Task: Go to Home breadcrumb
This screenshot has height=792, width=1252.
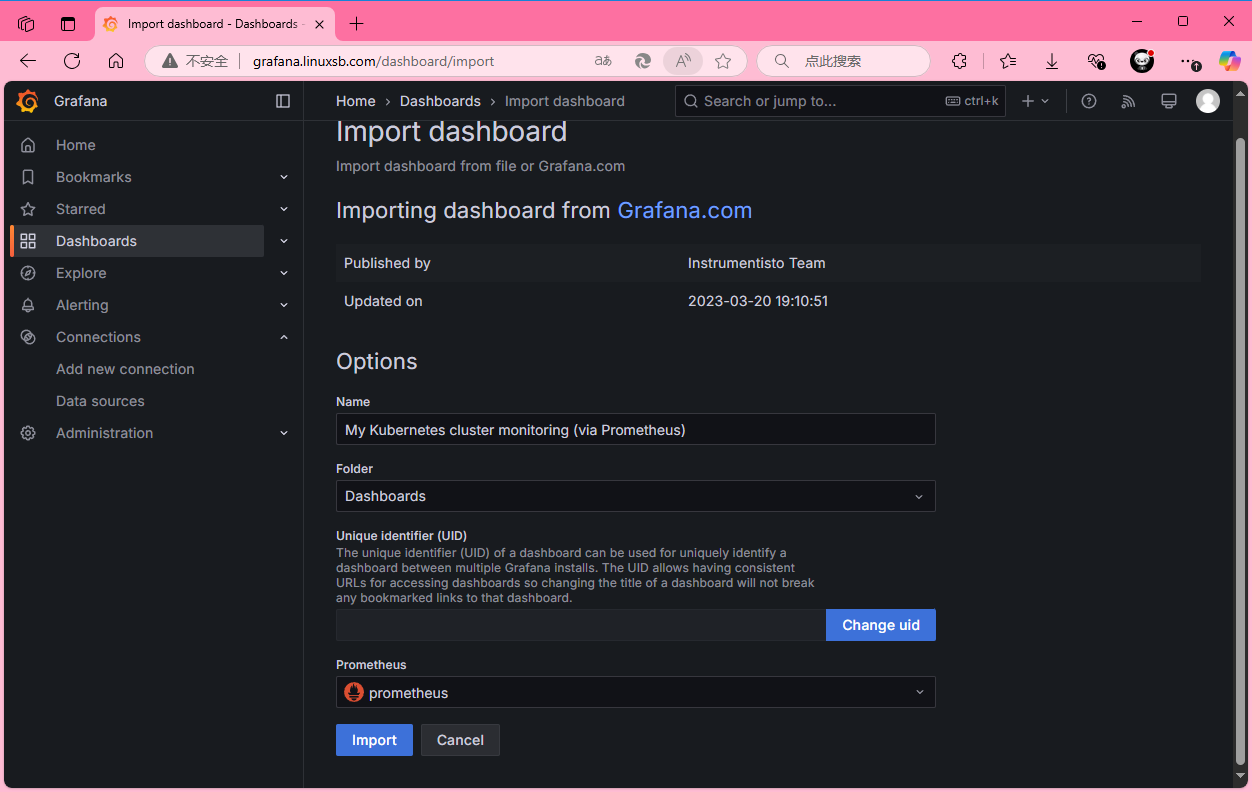Action: coord(356,101)
